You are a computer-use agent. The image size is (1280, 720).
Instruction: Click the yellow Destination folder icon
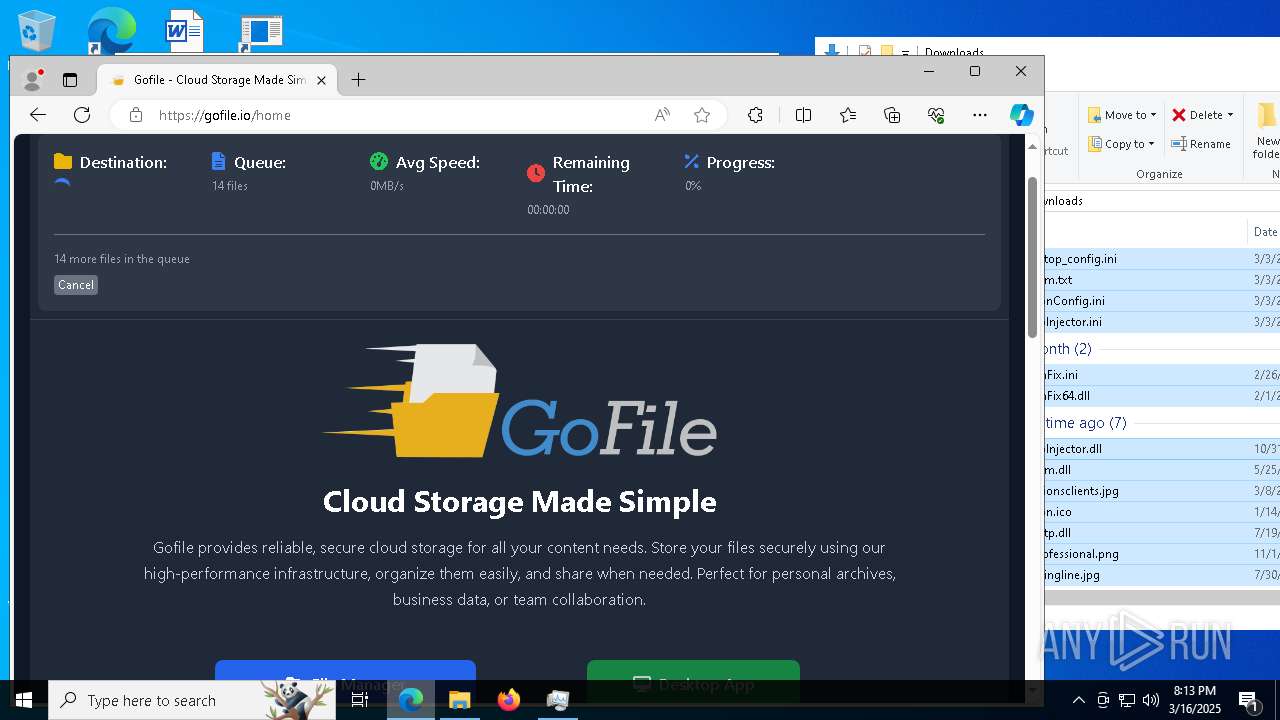pyautogui.click(x=63, y=162)
